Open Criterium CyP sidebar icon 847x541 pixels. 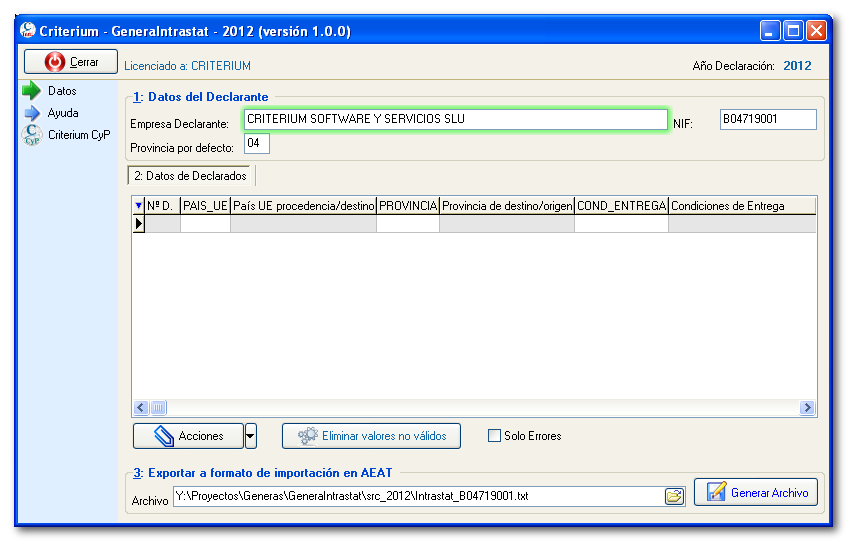(31, 135)
